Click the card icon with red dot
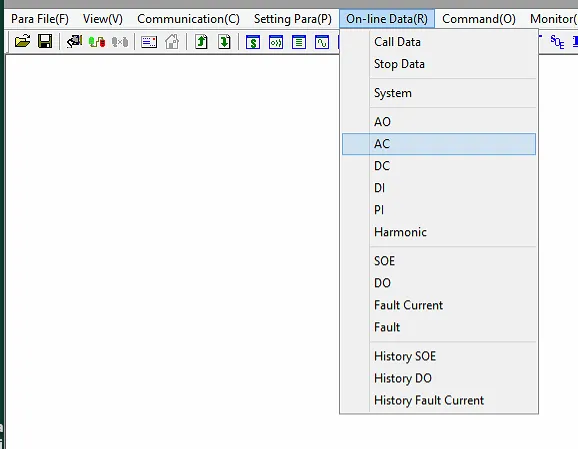578x449 pixels. 149,42
